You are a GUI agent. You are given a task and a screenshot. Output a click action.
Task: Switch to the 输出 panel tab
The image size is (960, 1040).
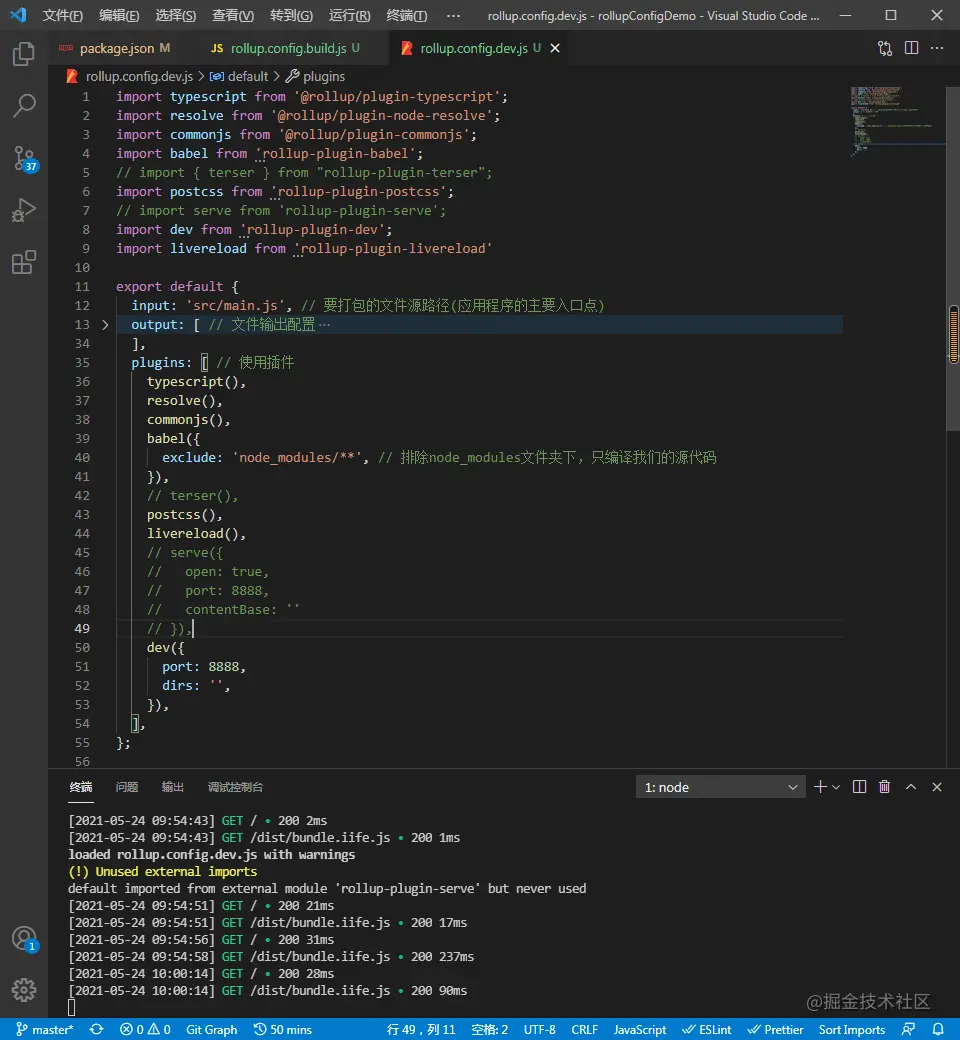[x=172, y=787]
